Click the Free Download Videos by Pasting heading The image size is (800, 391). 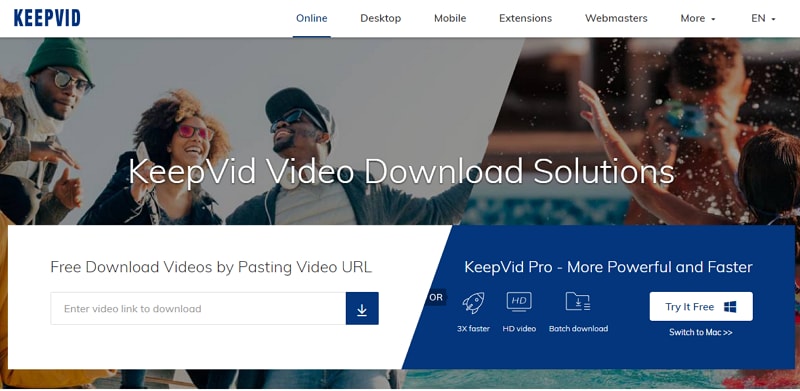(x=211, y=267)
